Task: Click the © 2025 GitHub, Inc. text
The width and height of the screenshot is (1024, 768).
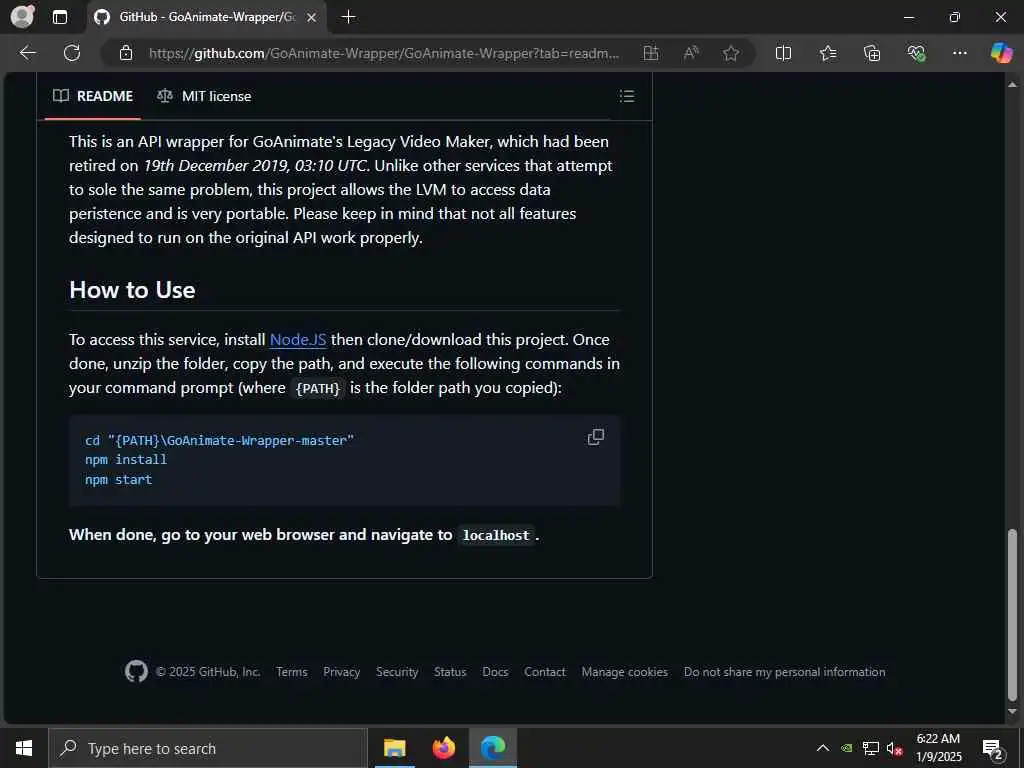Action: click(208, 672)
